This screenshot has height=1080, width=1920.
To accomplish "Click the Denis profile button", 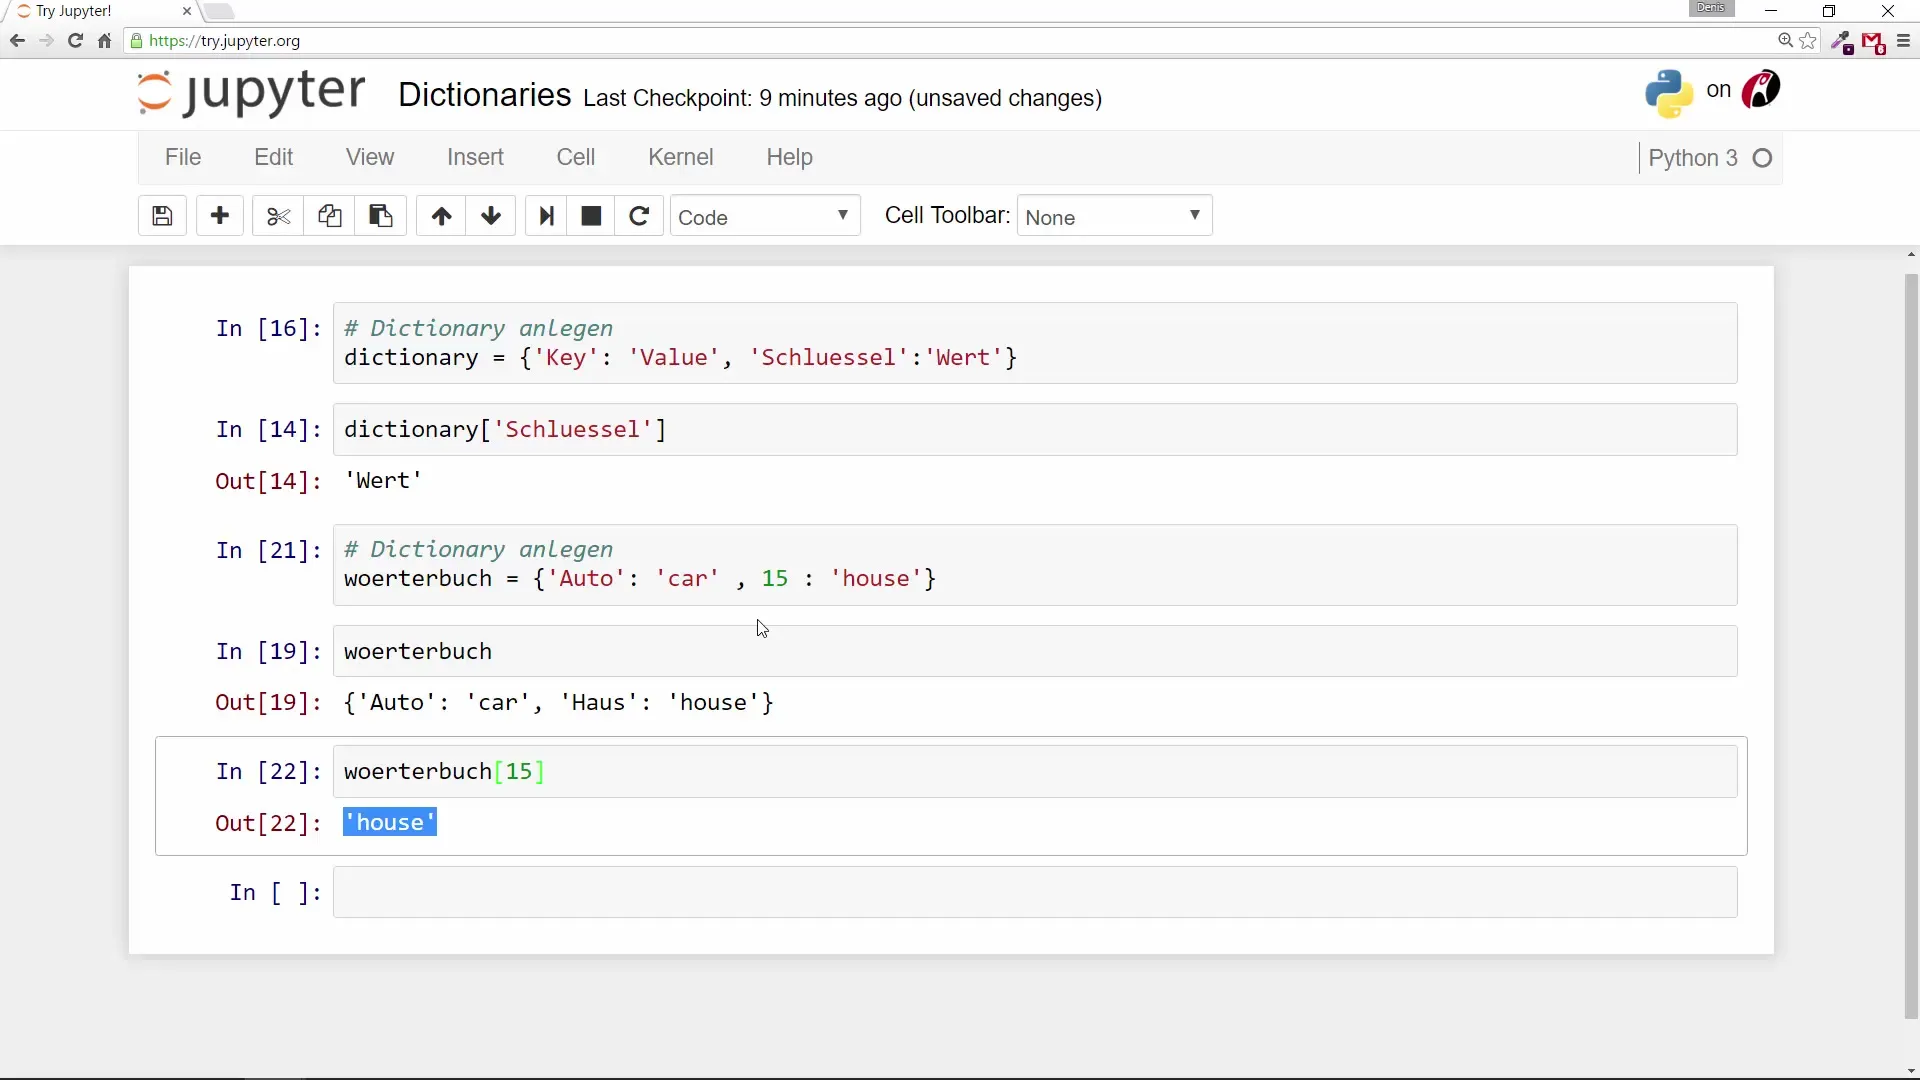I will pos(1711,8).
